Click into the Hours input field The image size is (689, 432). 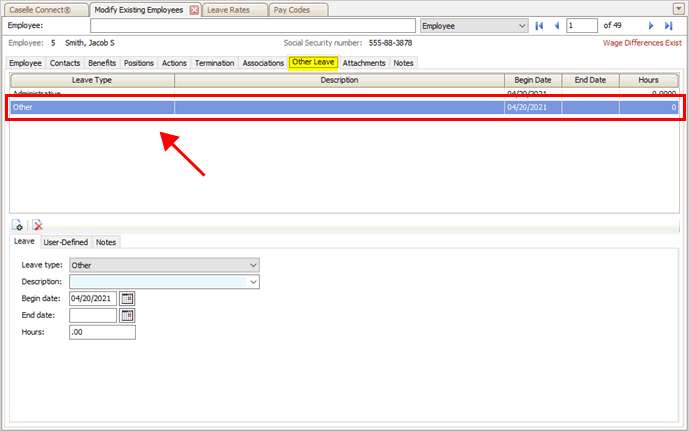coord(102,332)
